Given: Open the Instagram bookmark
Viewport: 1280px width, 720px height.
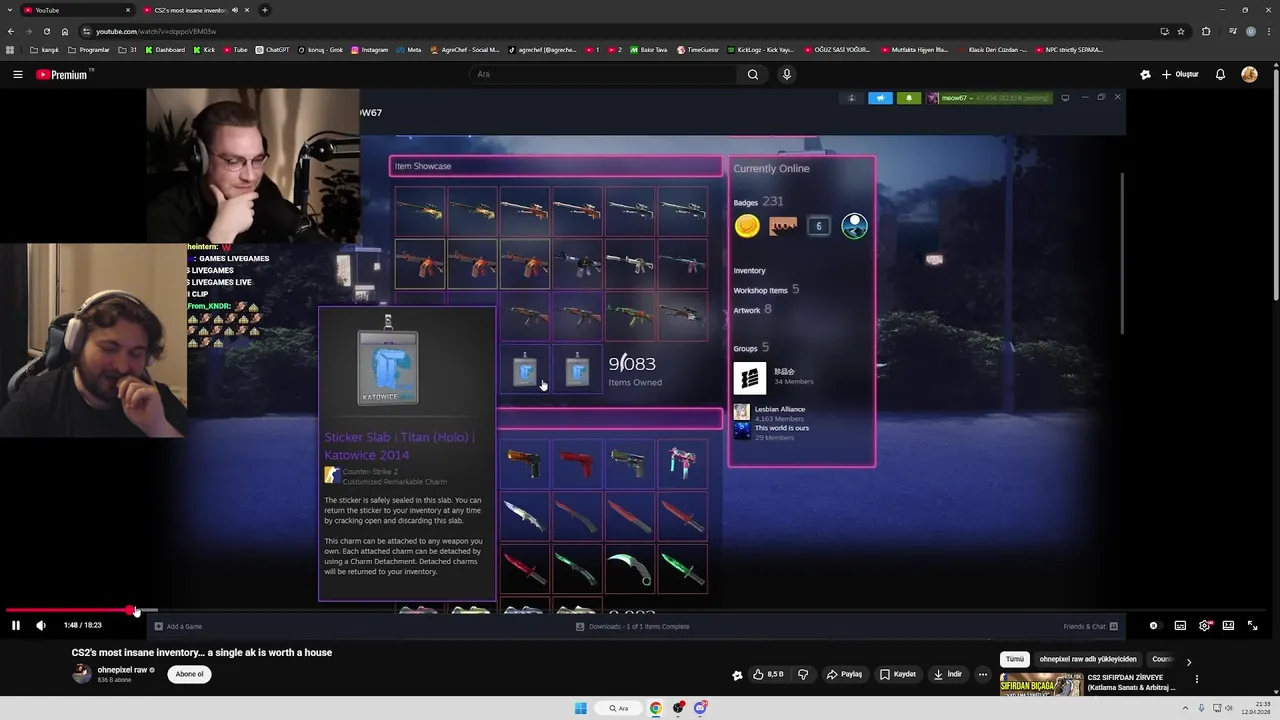Looking at the screenshot, I should coord(370,49).
